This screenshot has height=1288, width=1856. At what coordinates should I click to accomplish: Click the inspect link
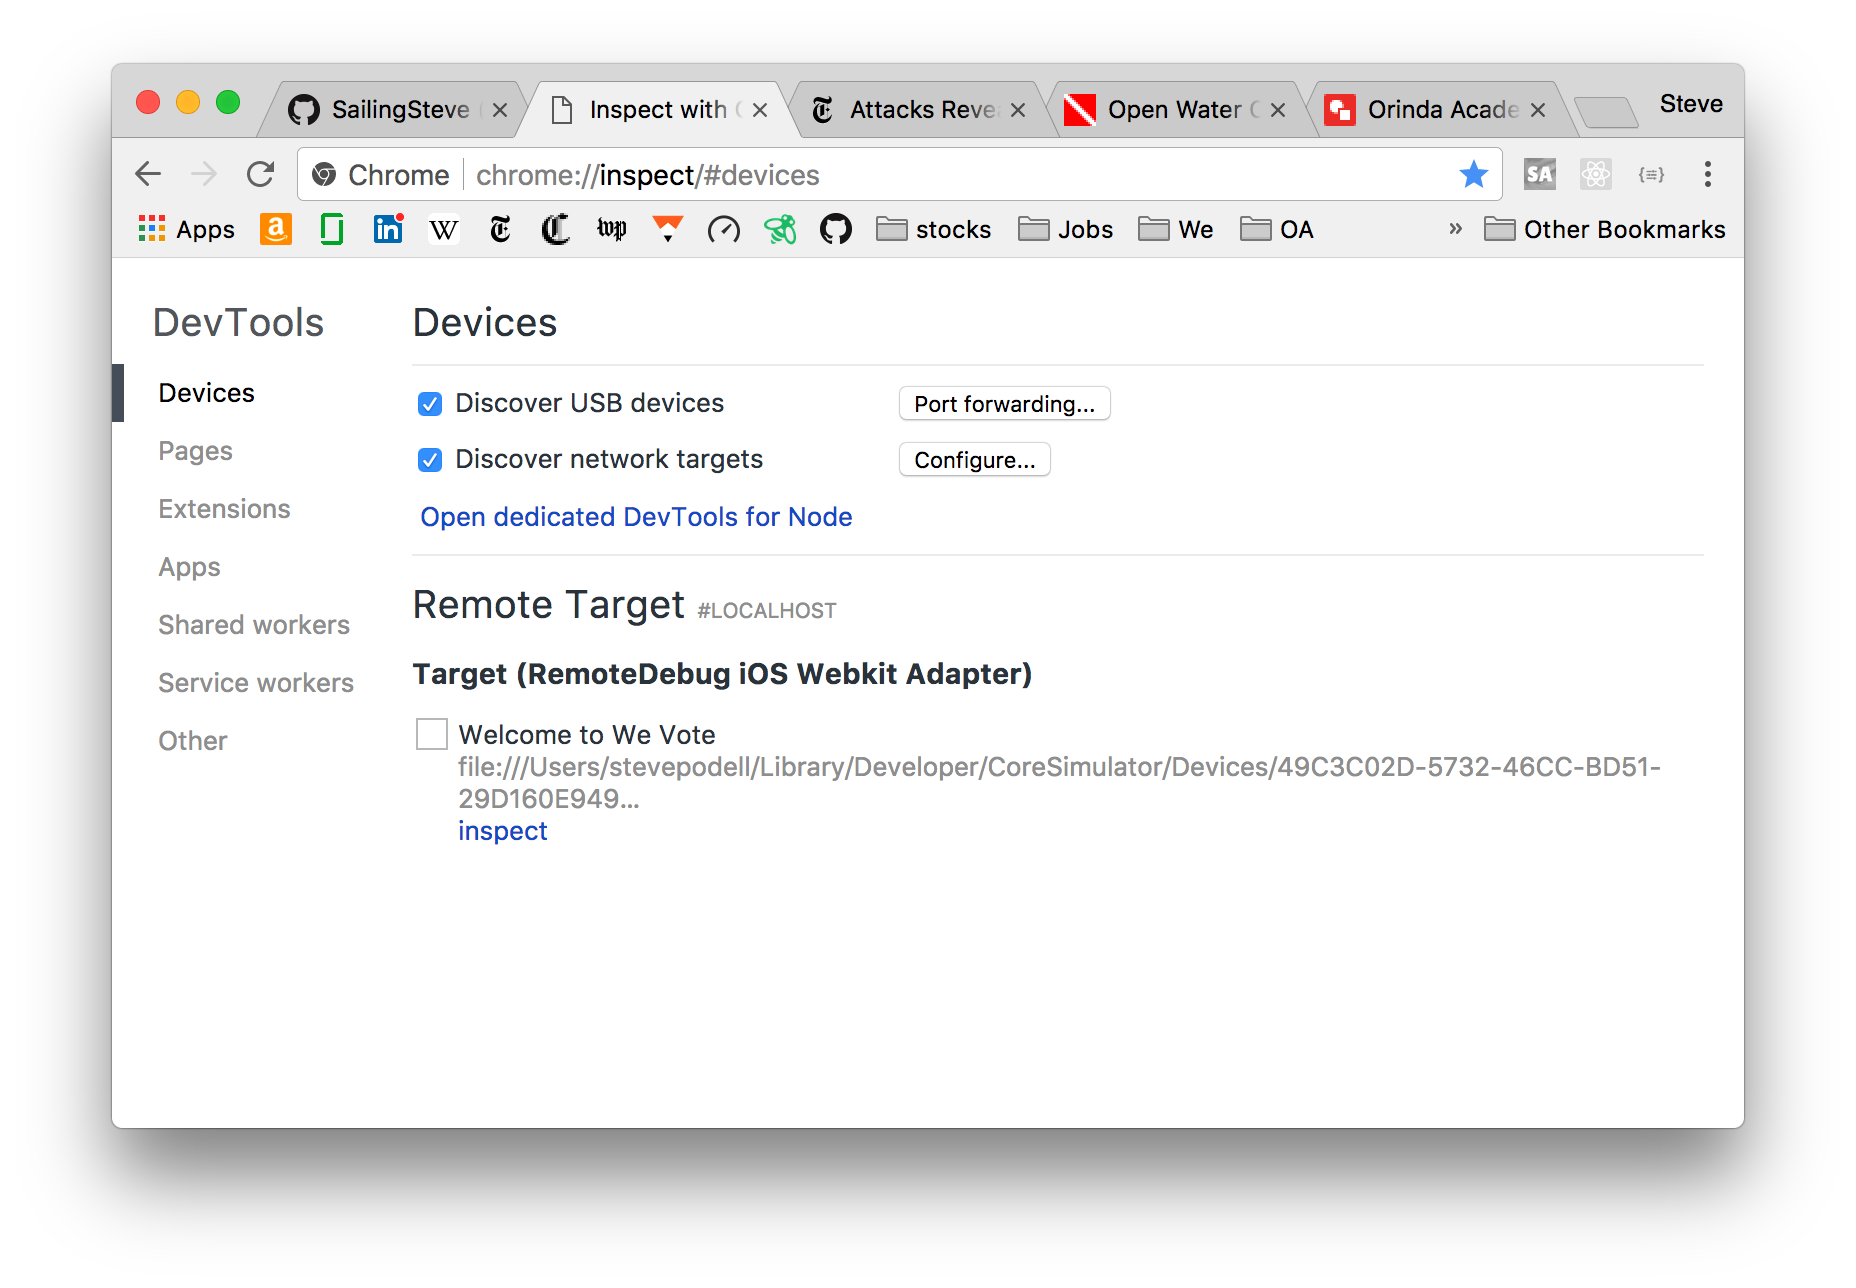coord(503,830)
